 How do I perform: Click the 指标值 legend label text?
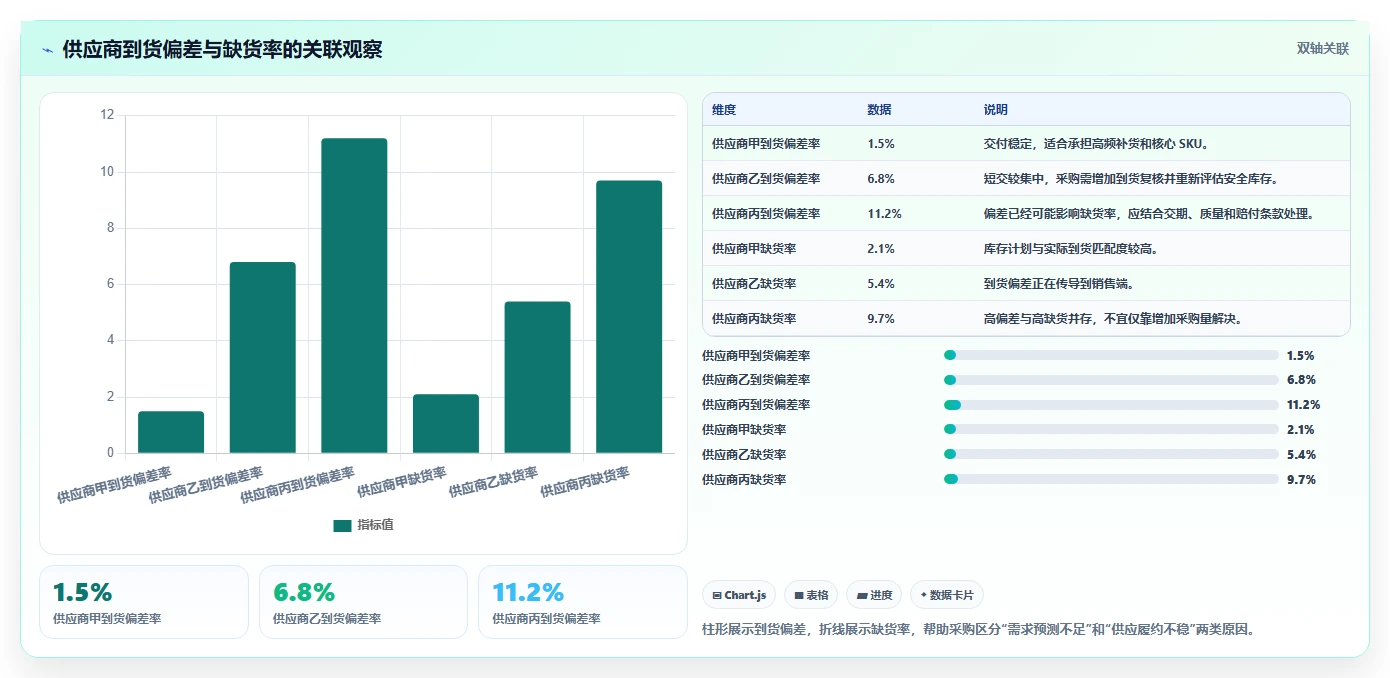376,525
